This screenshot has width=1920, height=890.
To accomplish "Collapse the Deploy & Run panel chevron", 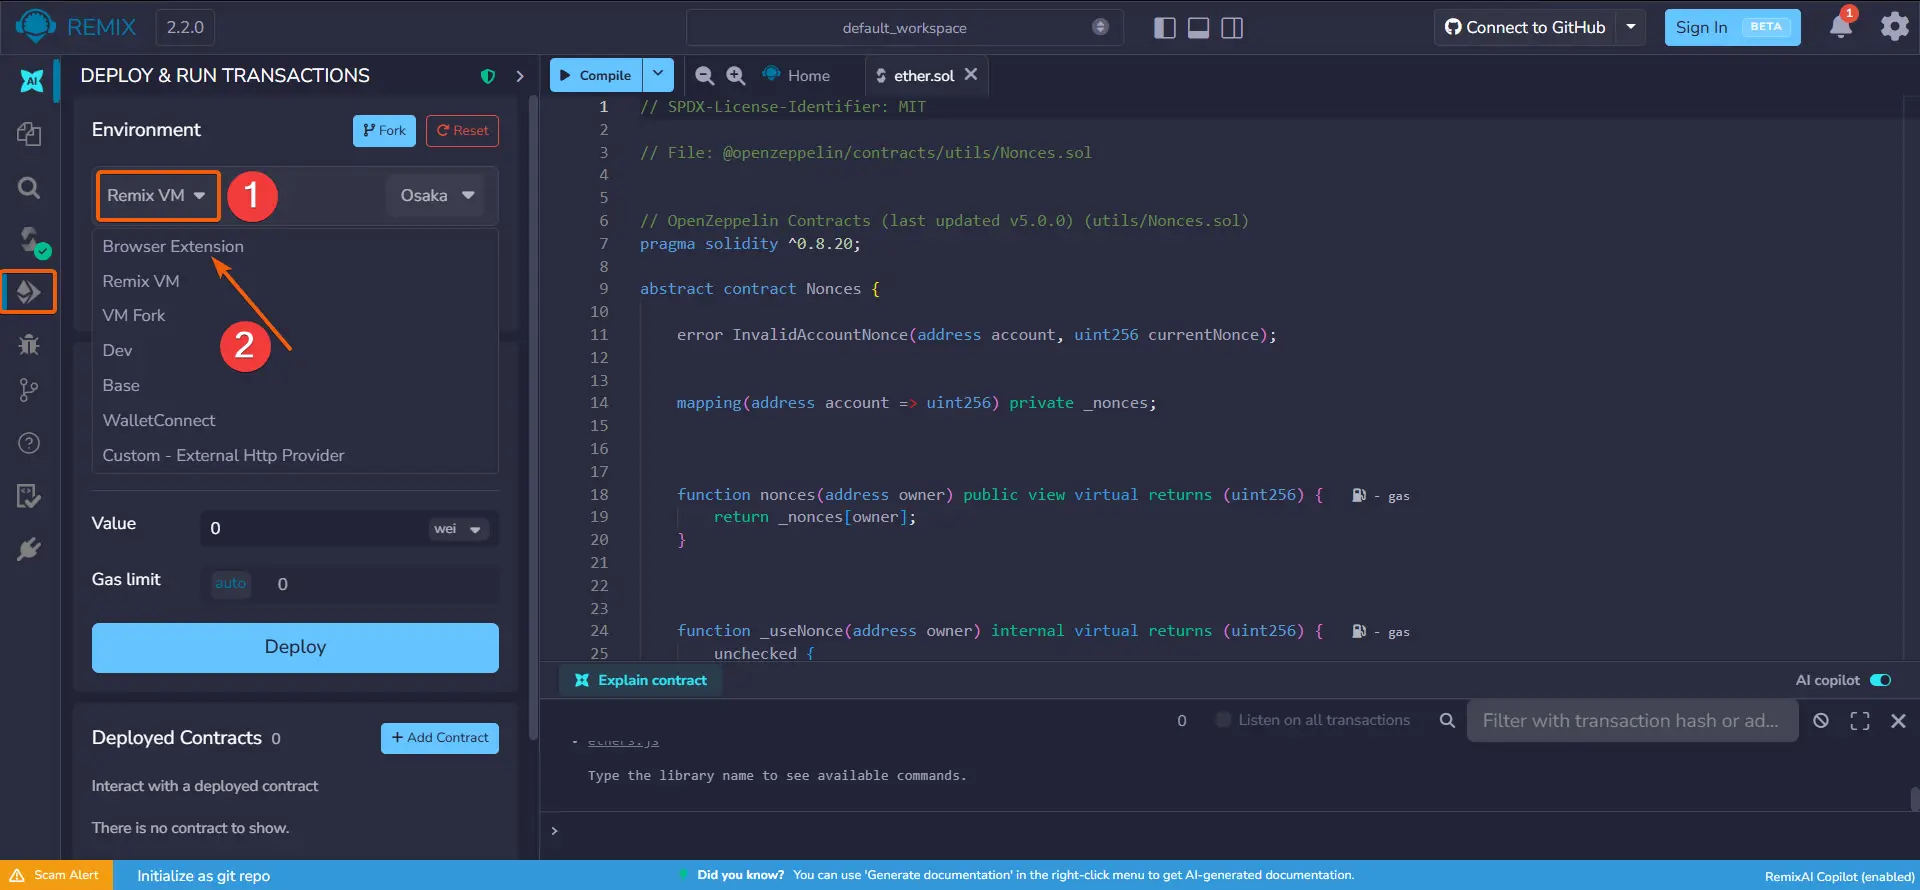I will tap(519, 76).
